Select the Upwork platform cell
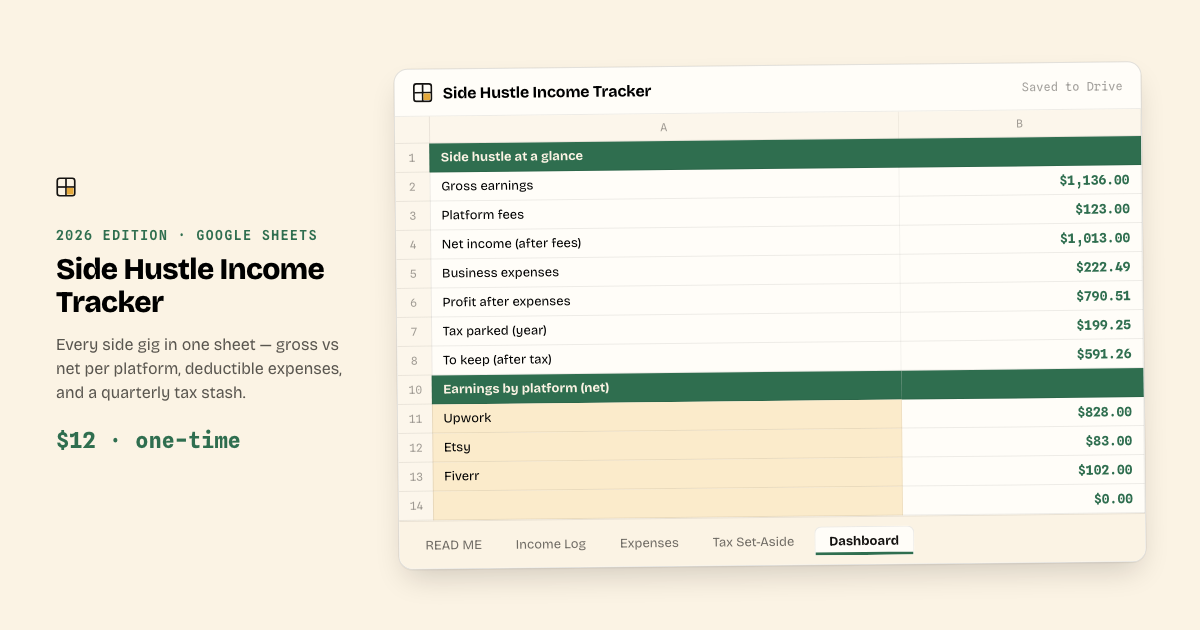 click(x=668, y=417)
